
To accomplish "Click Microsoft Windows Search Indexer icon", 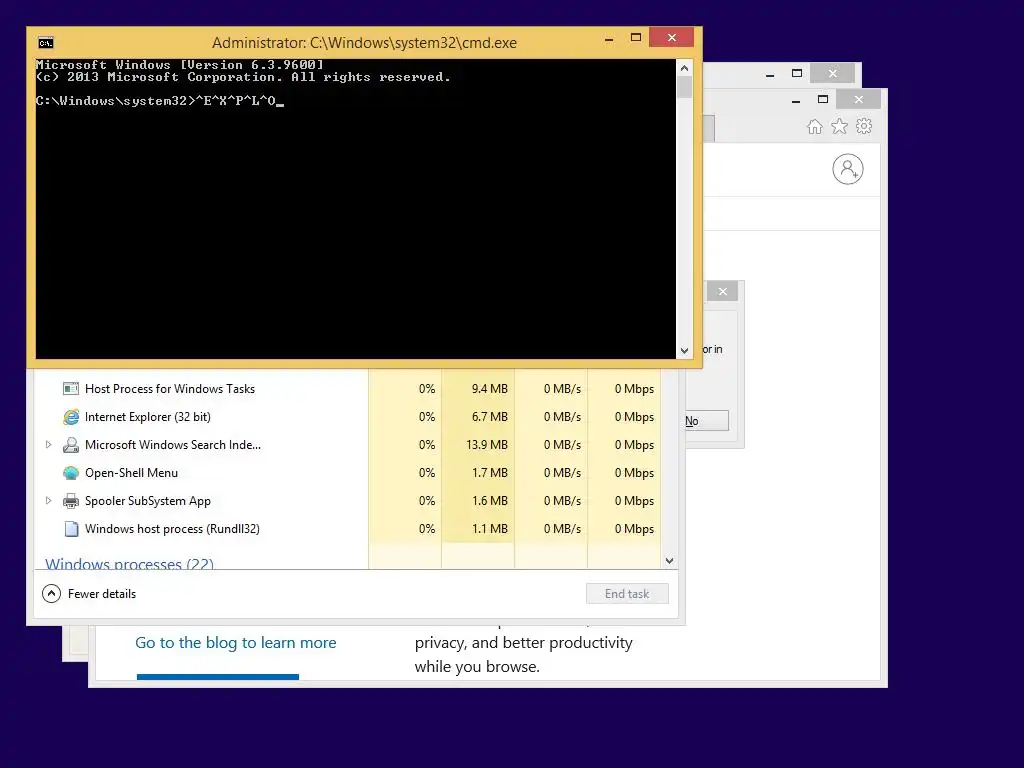I will click(x=71, y=445).
